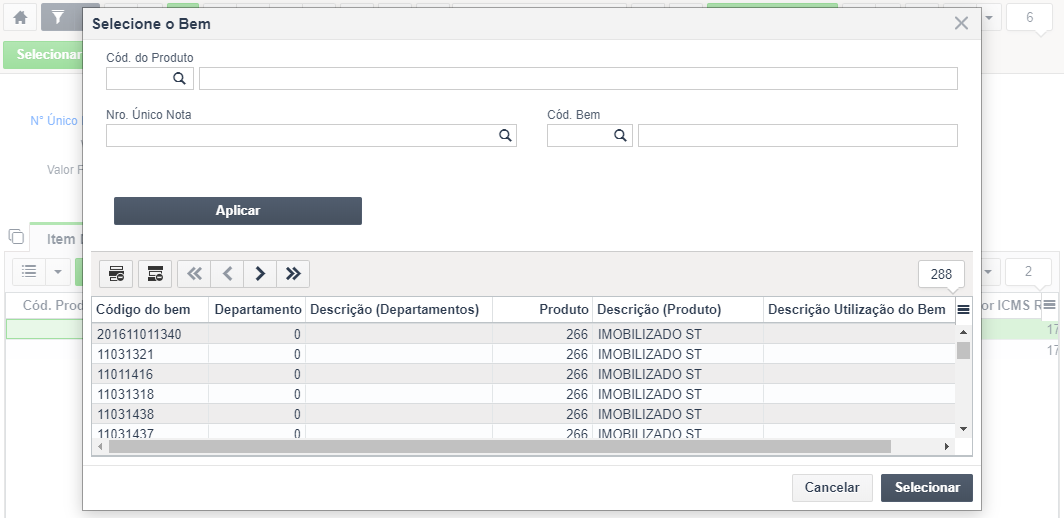Go to next page of results
The height and width of the screenshot is (518, 1064).
pos(260,274)
